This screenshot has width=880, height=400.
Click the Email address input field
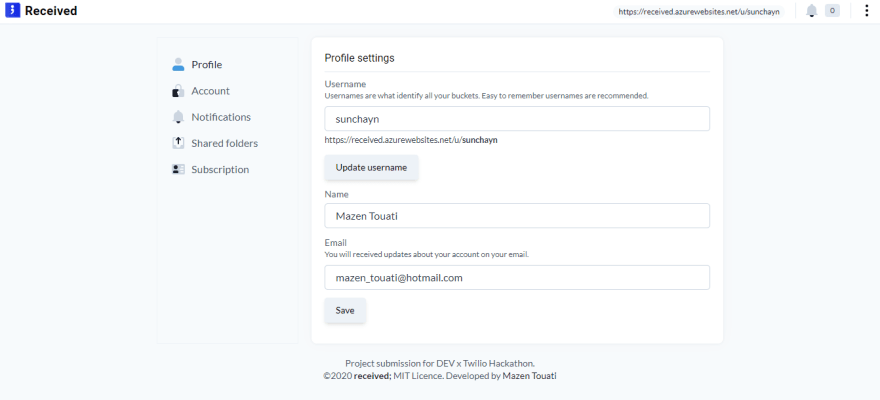tap(517, 278)
